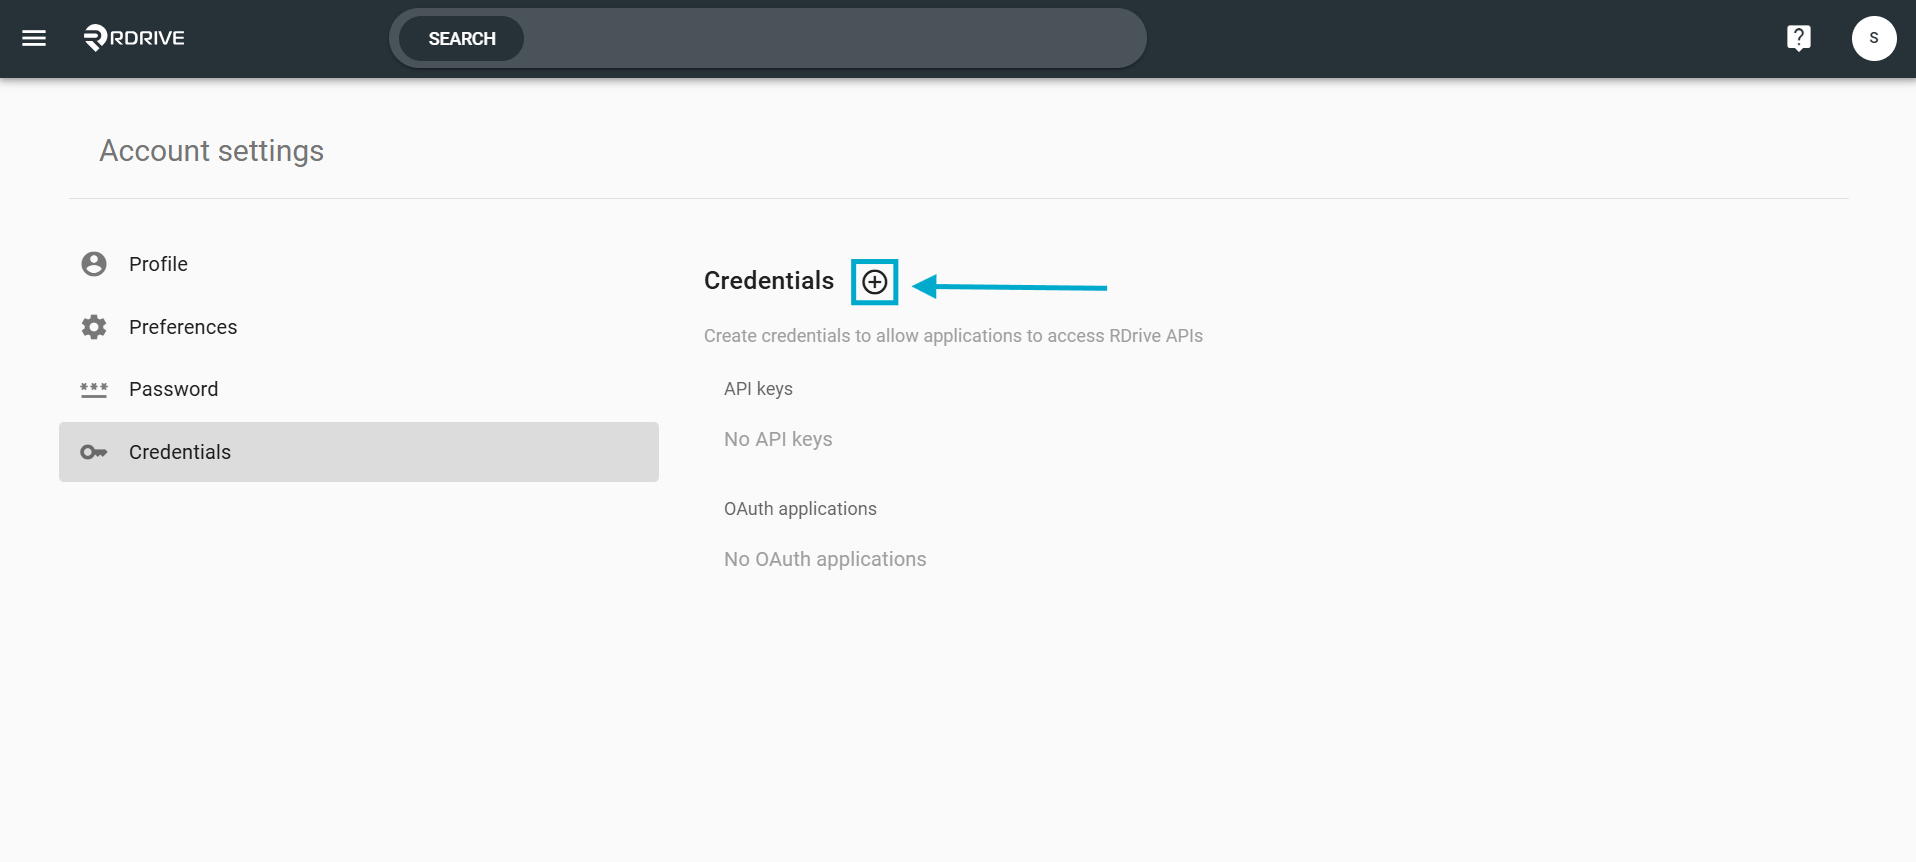The image size is (1916, 862).
Task: Click the RDrive logo
Action: 134,38
